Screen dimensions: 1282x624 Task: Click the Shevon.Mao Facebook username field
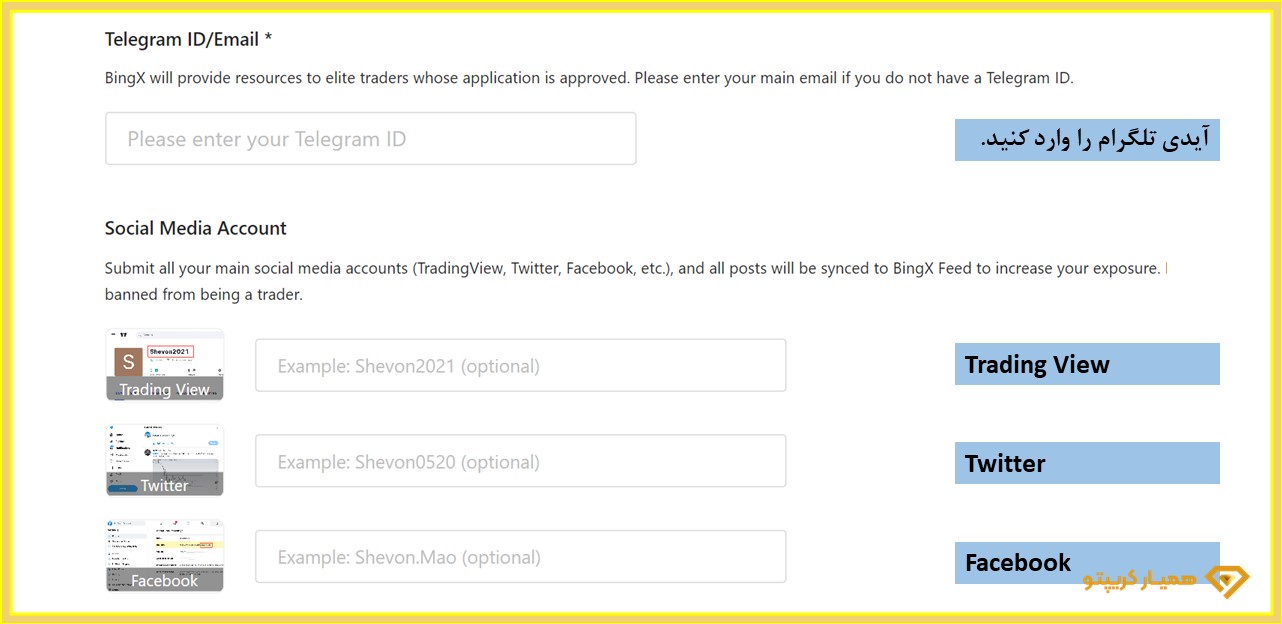click(x=521, y=557)
